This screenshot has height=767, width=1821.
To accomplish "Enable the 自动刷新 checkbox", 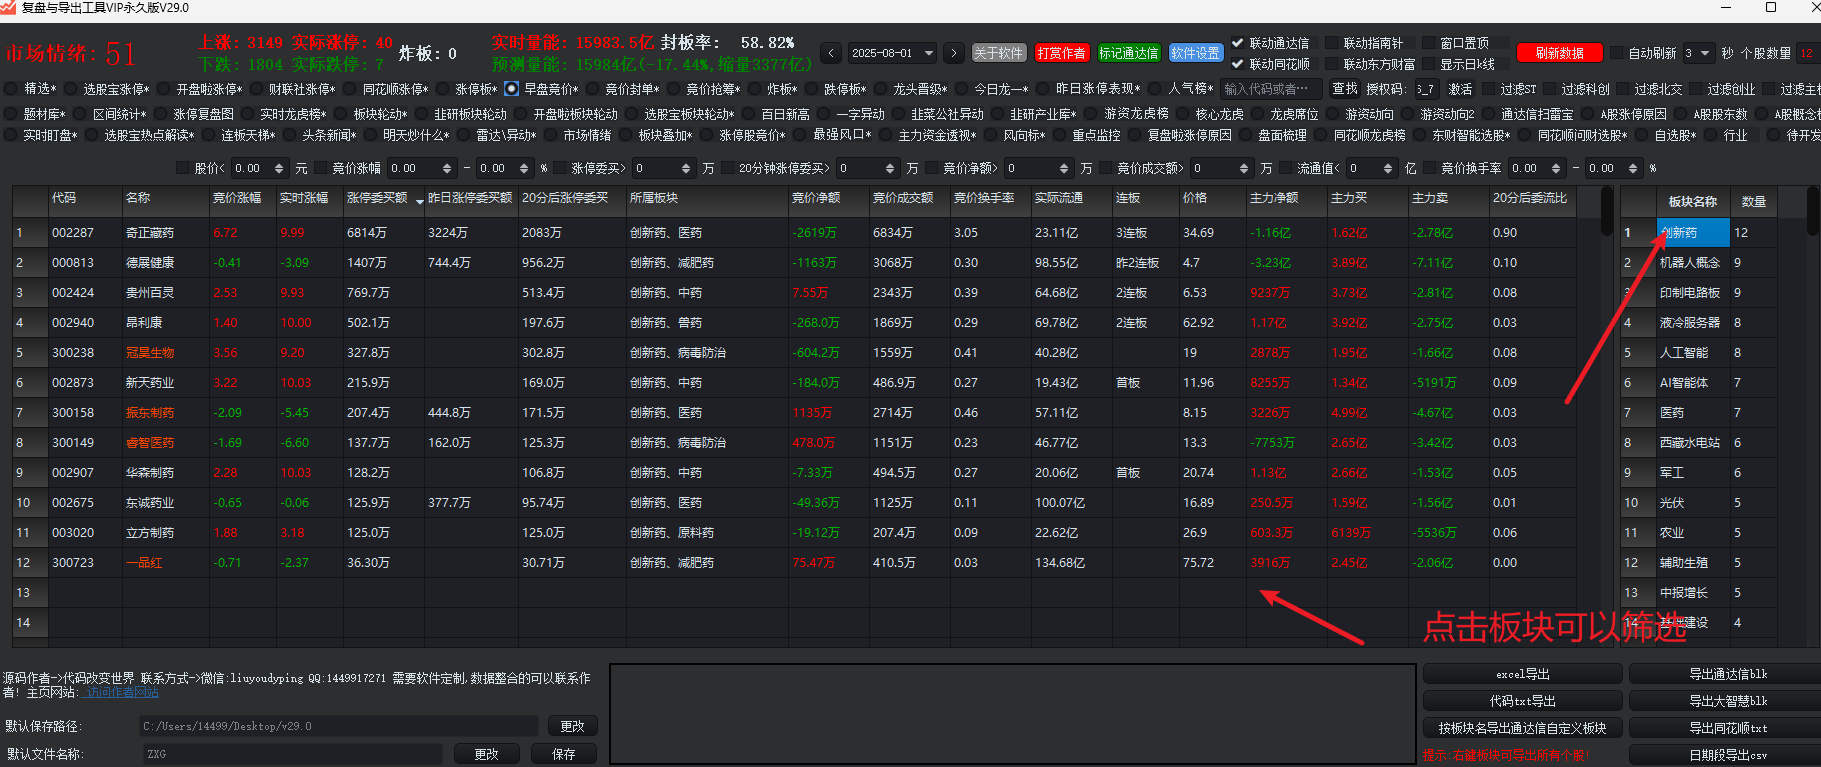I will pos(1617,53).
